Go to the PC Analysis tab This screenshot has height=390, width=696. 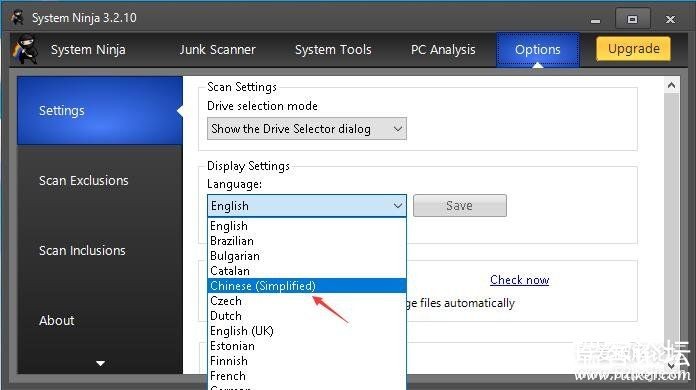[443, 50]
